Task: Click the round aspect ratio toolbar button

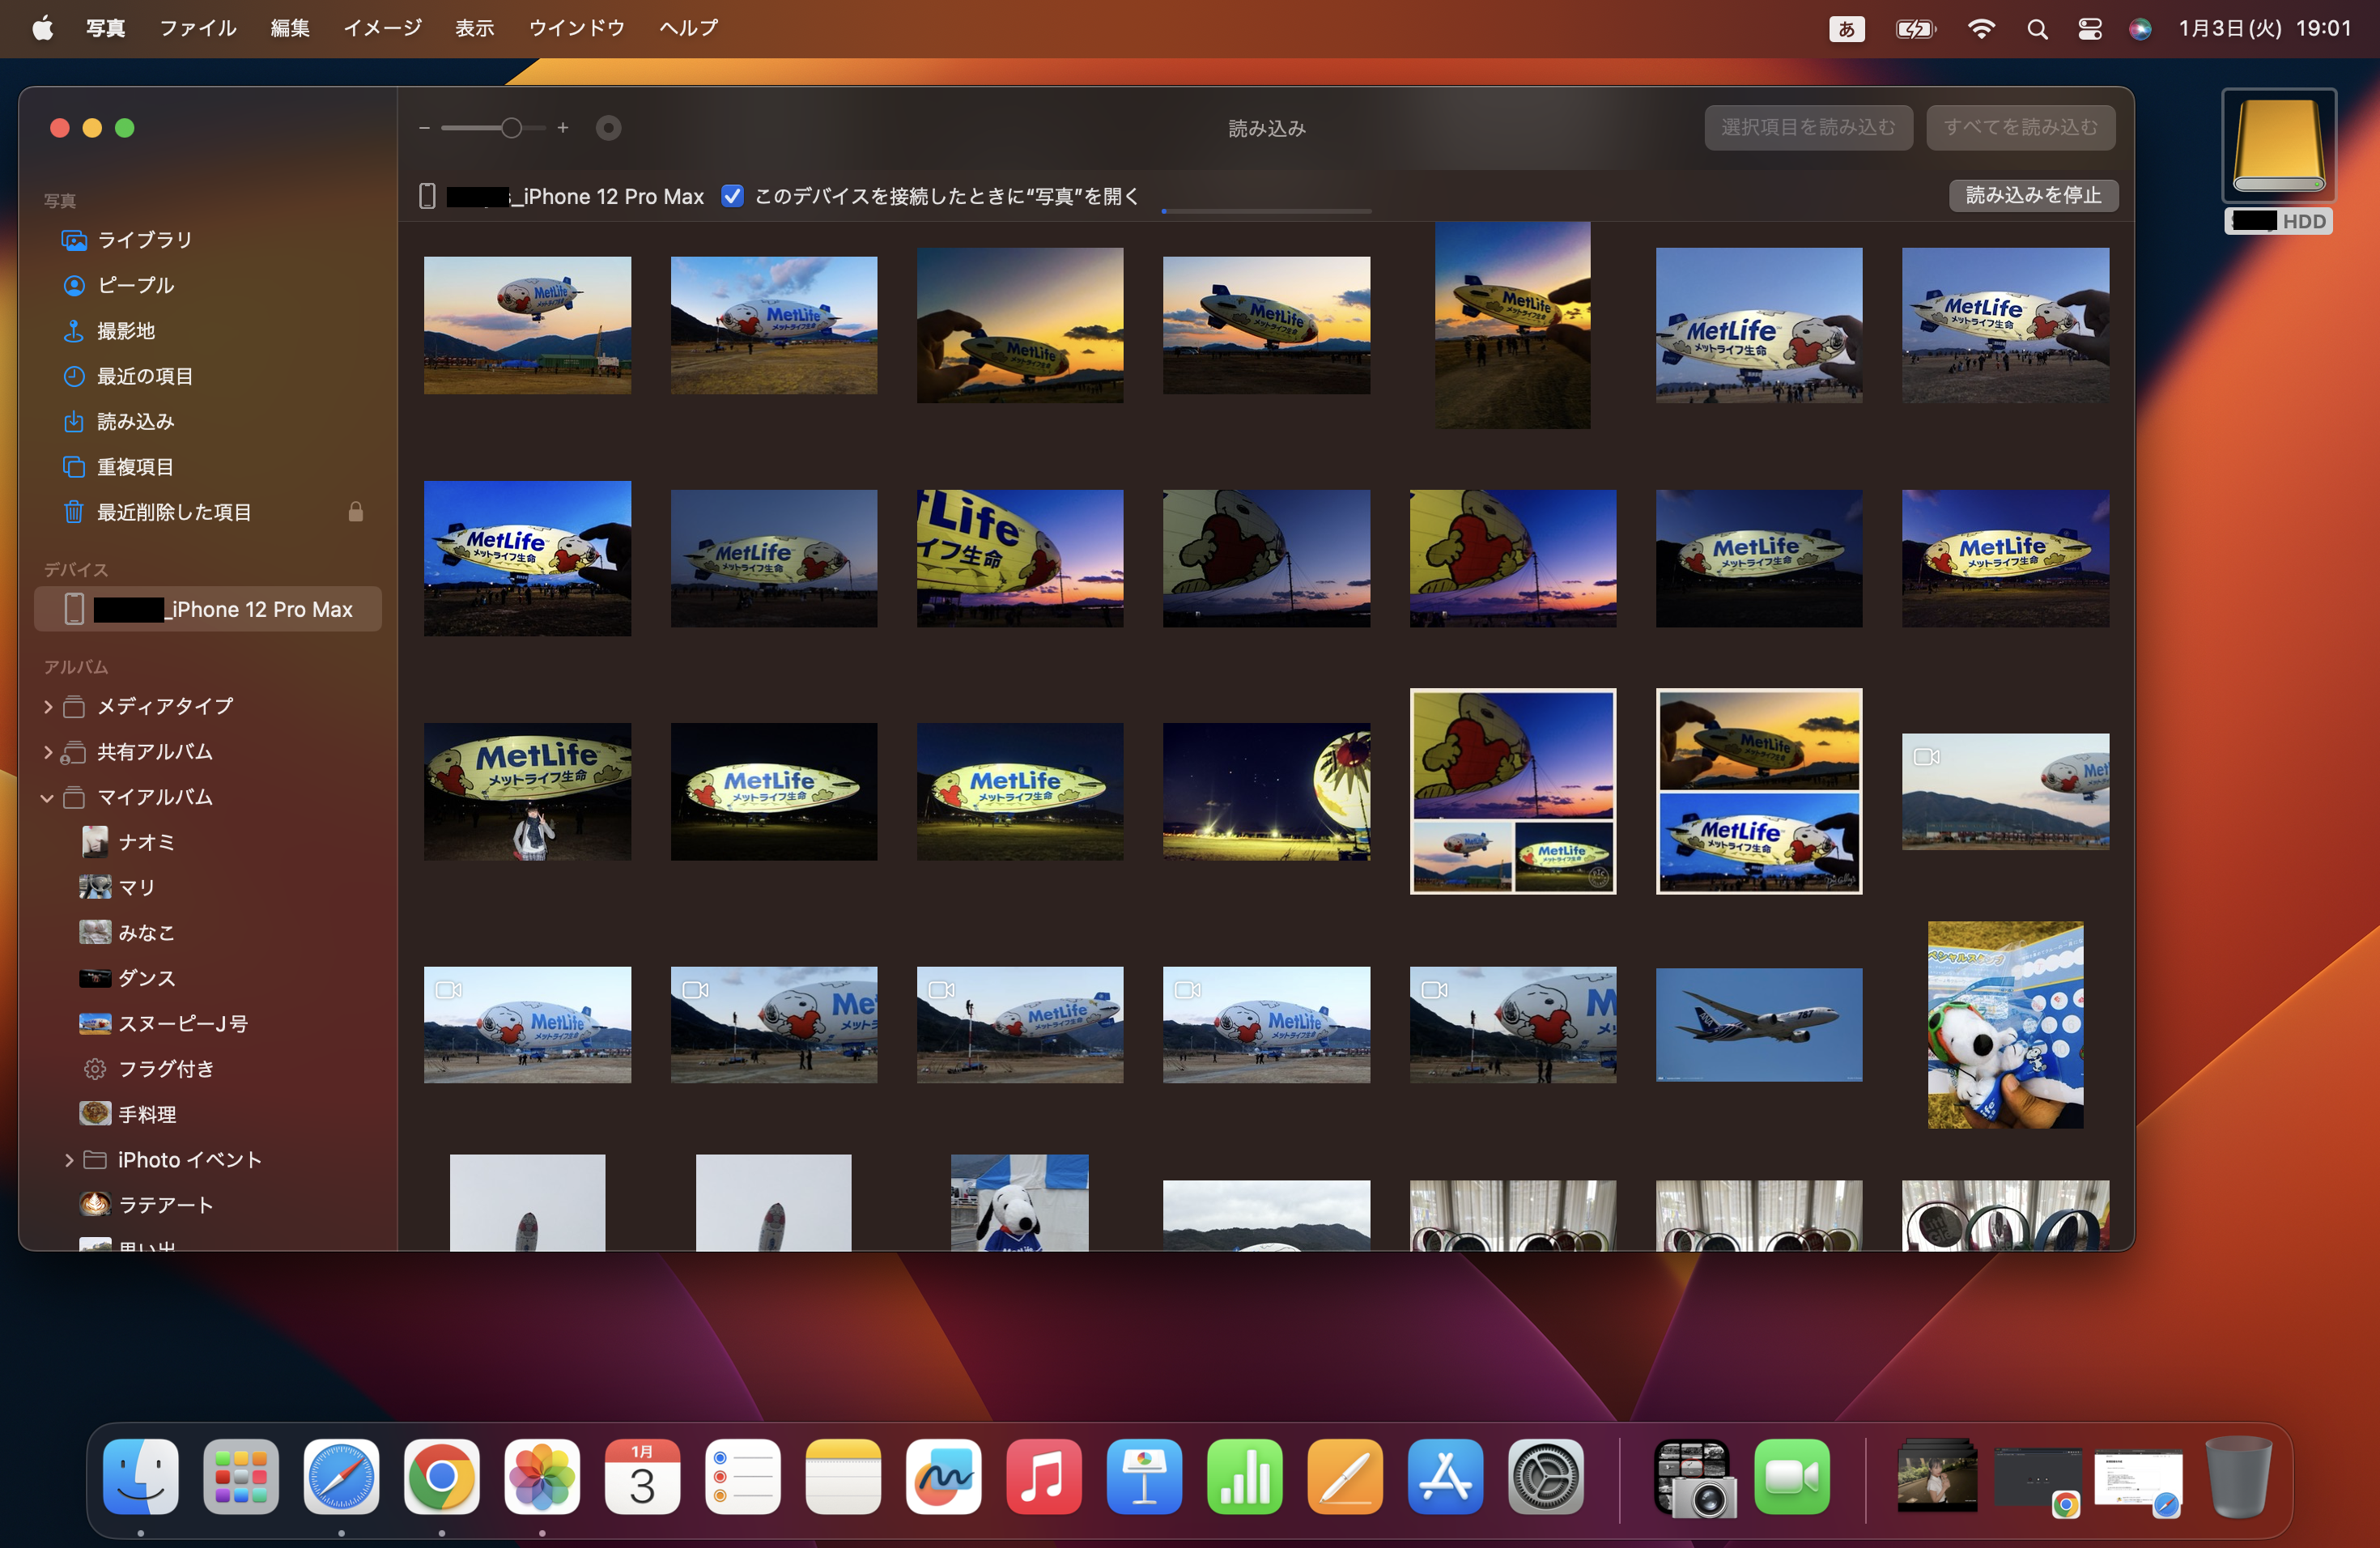Action: coord(608,128)
